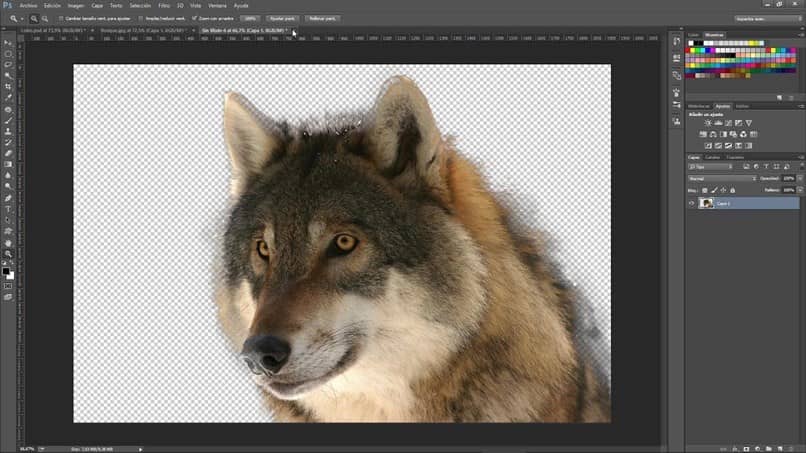
Task: Open the layer filter type dropdown
Action: 708,166
